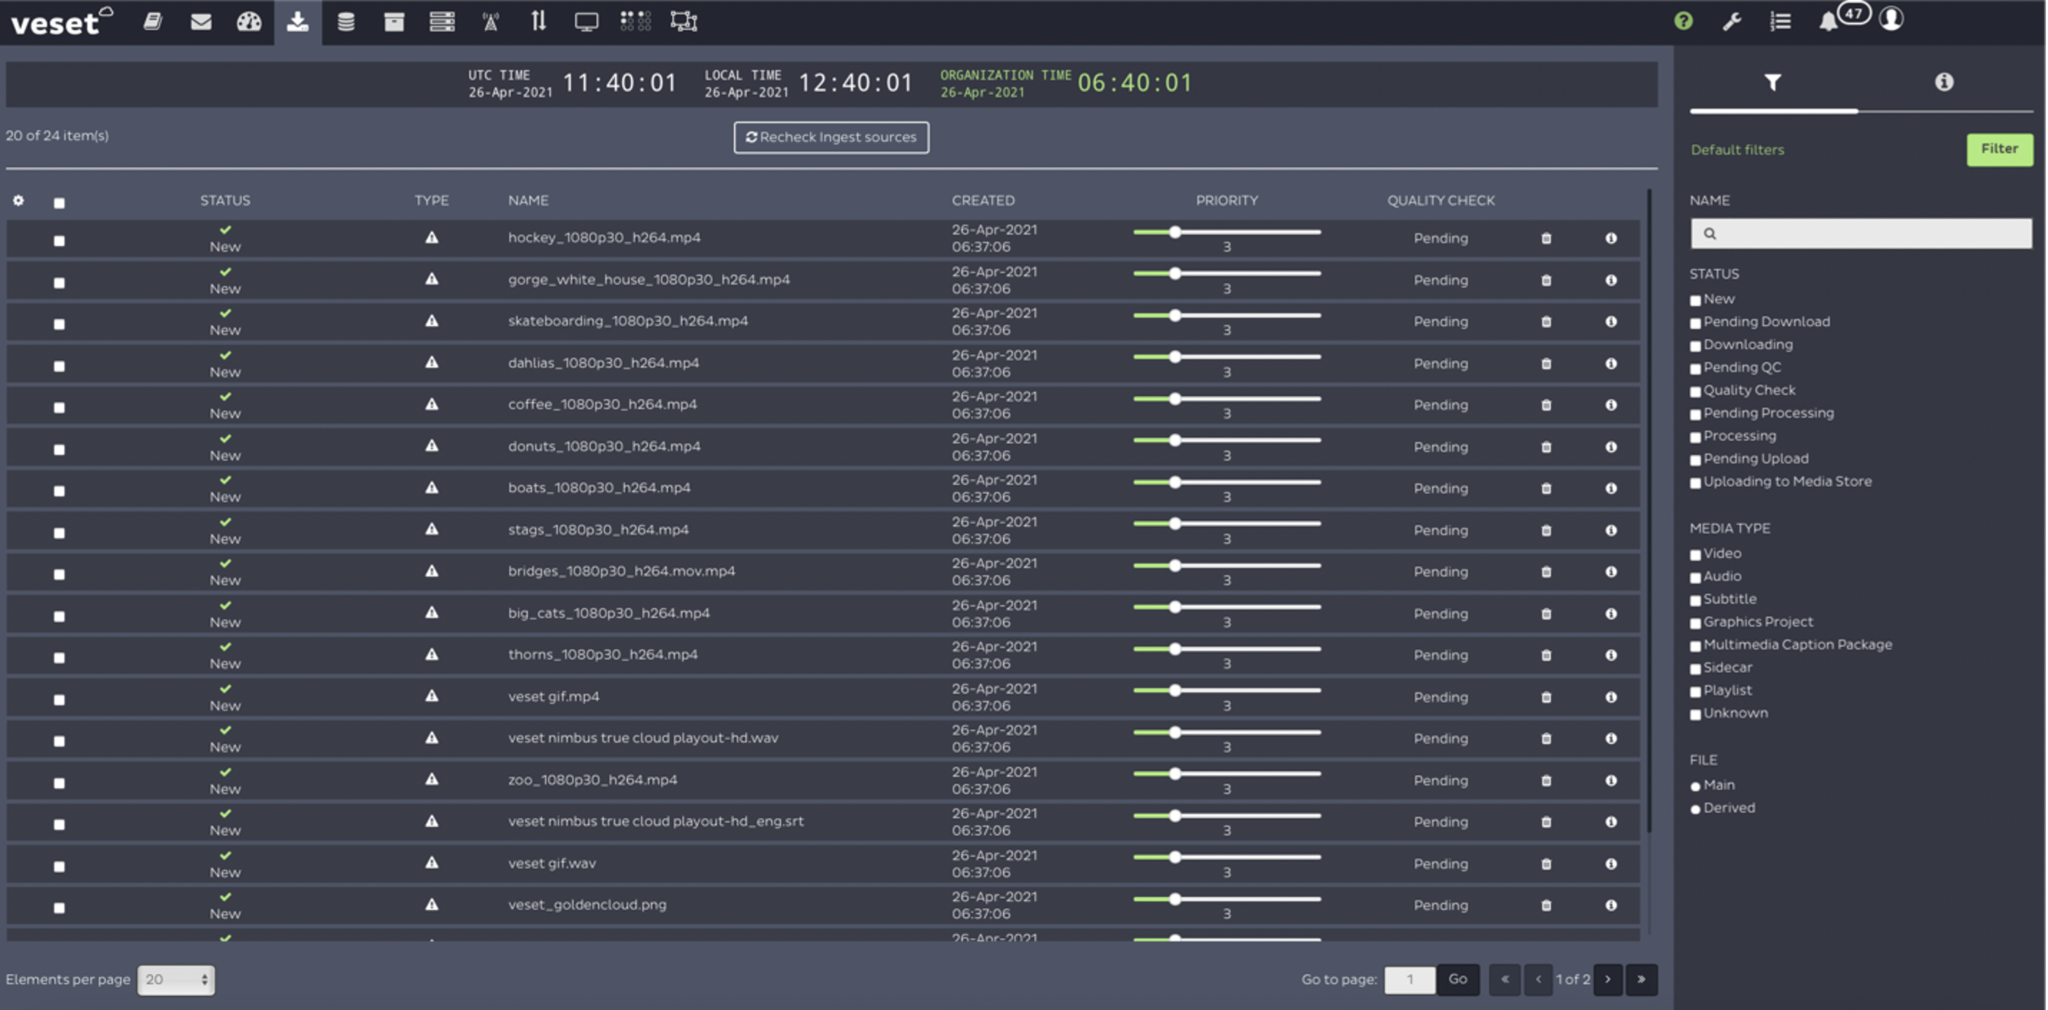2048x1010 pixels.
Task: Click priority slider for donuts_1080p30_h264.mp4
Action: pyautogui.click(x=1176, y=440)
